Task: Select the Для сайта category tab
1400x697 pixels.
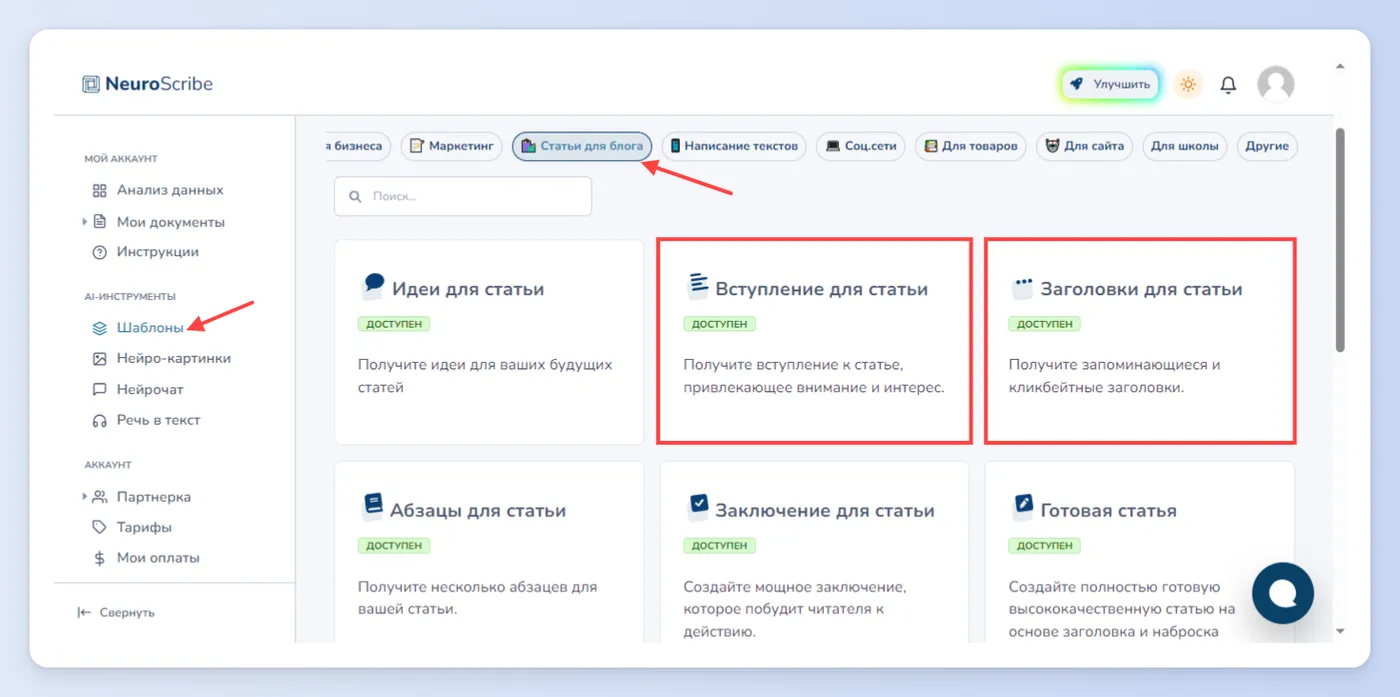Action: 1084,146
